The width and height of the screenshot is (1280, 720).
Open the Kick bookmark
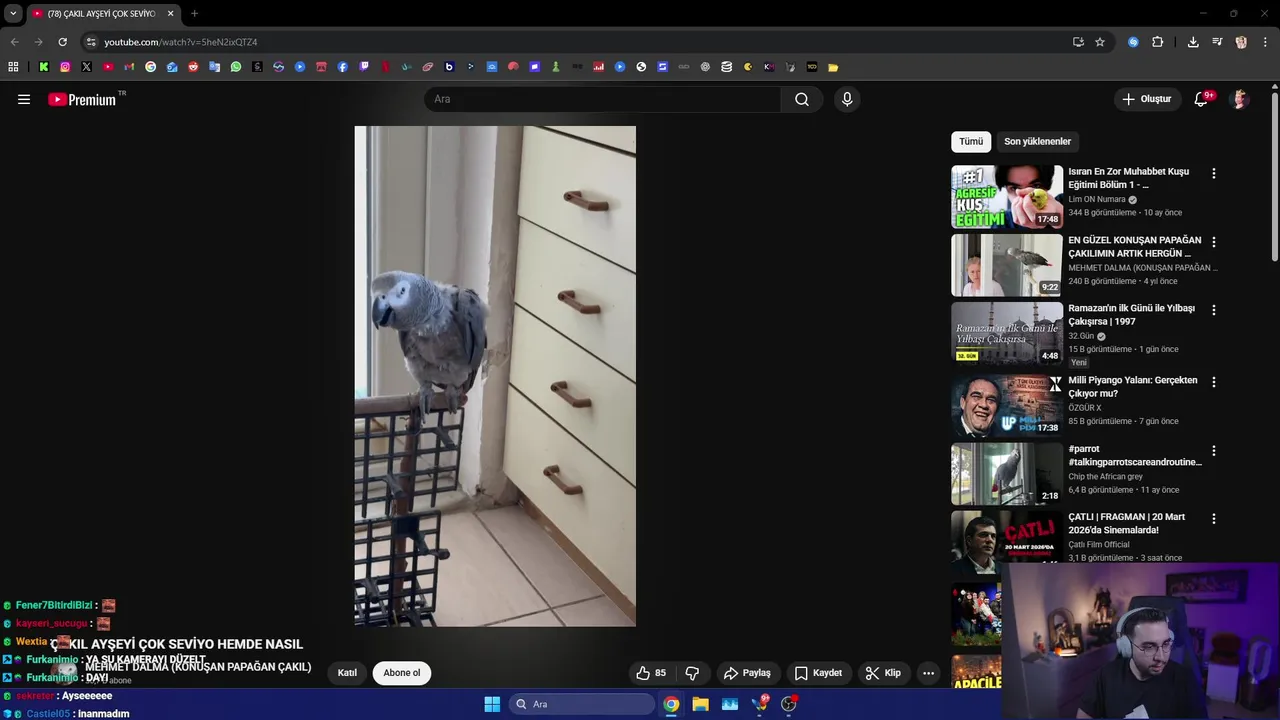tap(44, 67)
